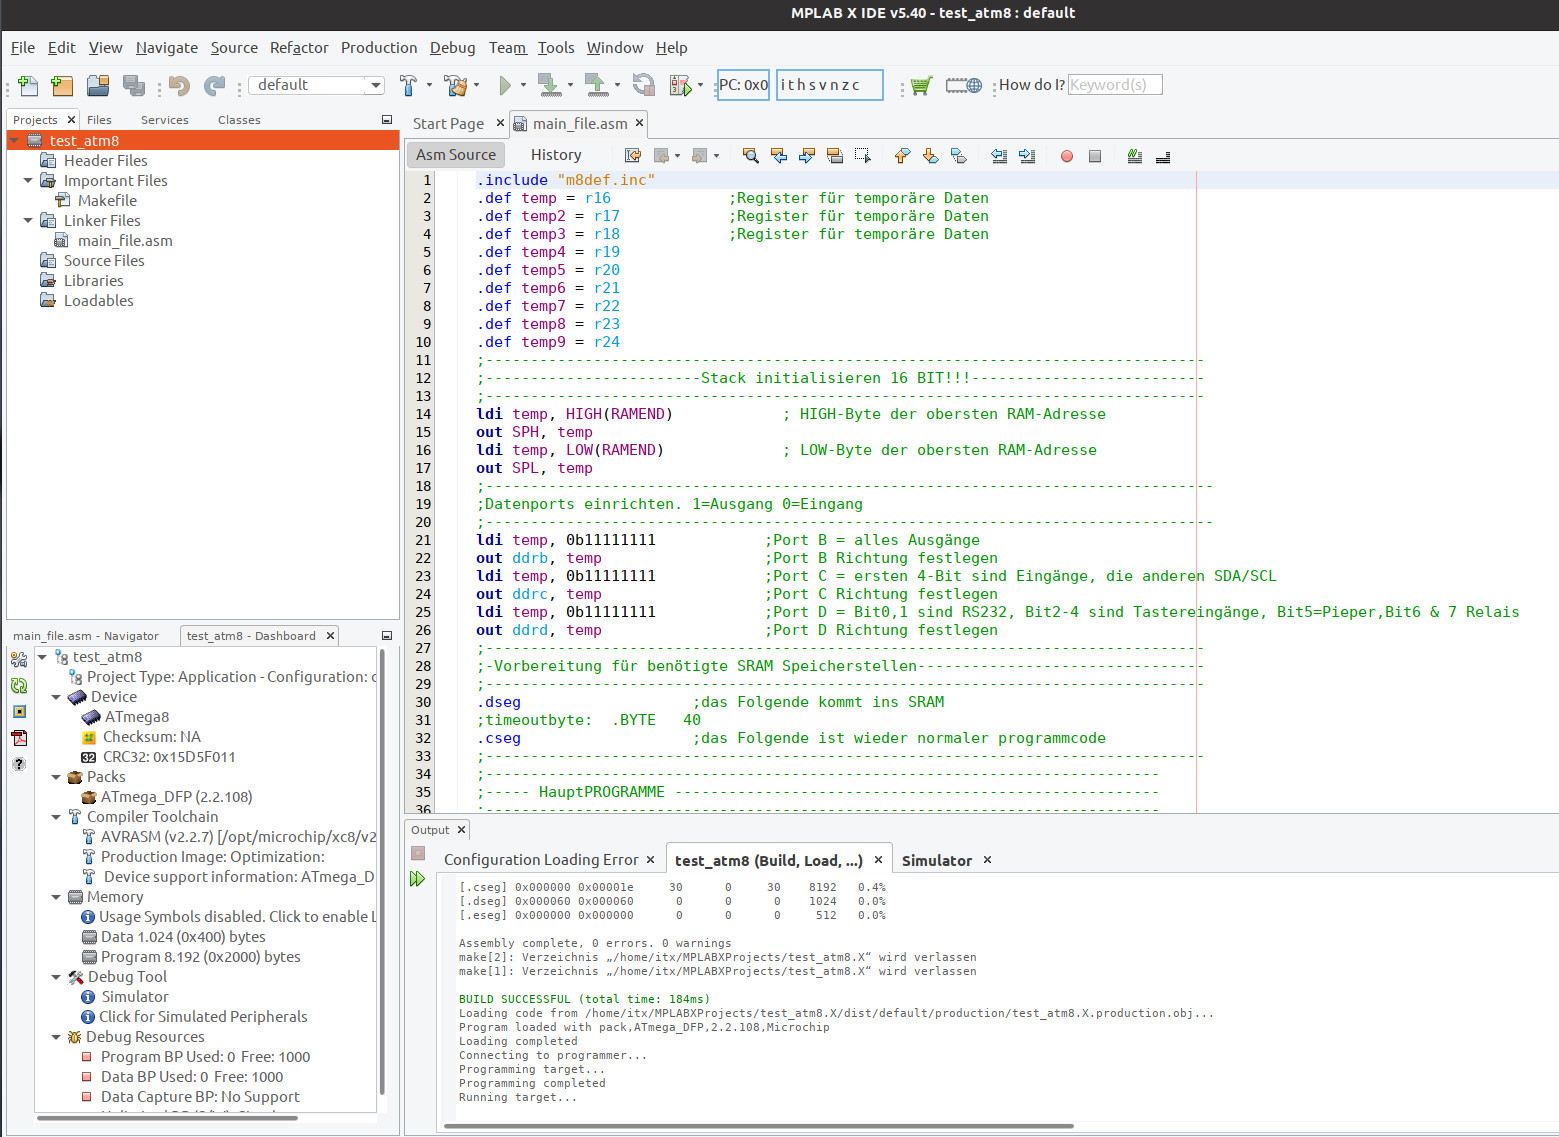Click the Debug Main Project icon
1559x1137 pixels.
681,86
